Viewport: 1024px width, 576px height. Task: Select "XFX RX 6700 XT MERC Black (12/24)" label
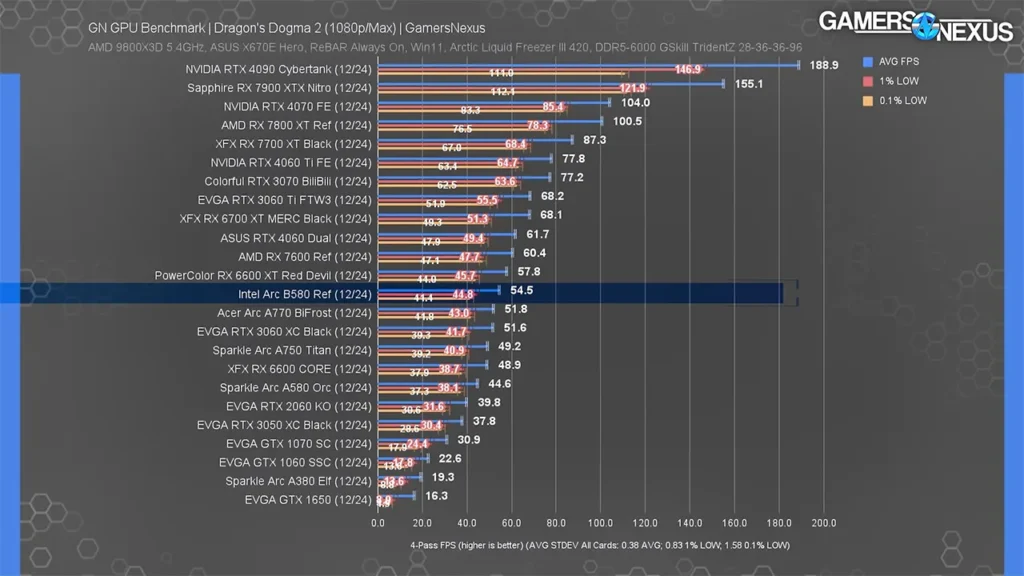coord(276,219)
